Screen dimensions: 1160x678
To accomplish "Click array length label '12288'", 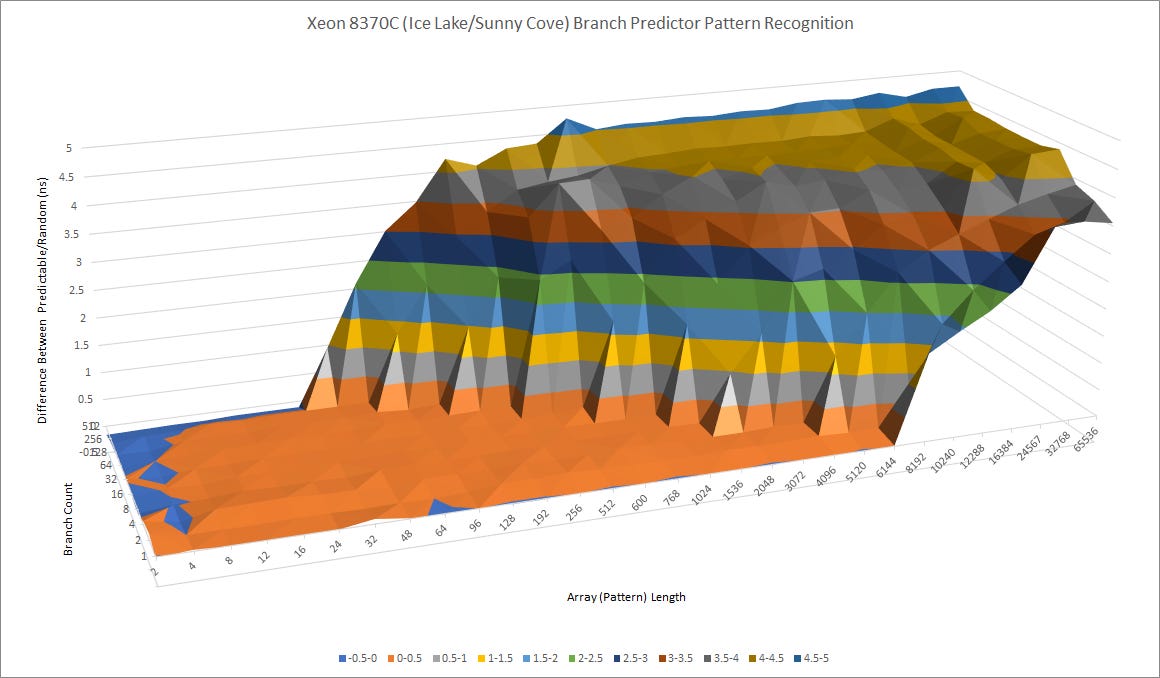I will [974, 457].
